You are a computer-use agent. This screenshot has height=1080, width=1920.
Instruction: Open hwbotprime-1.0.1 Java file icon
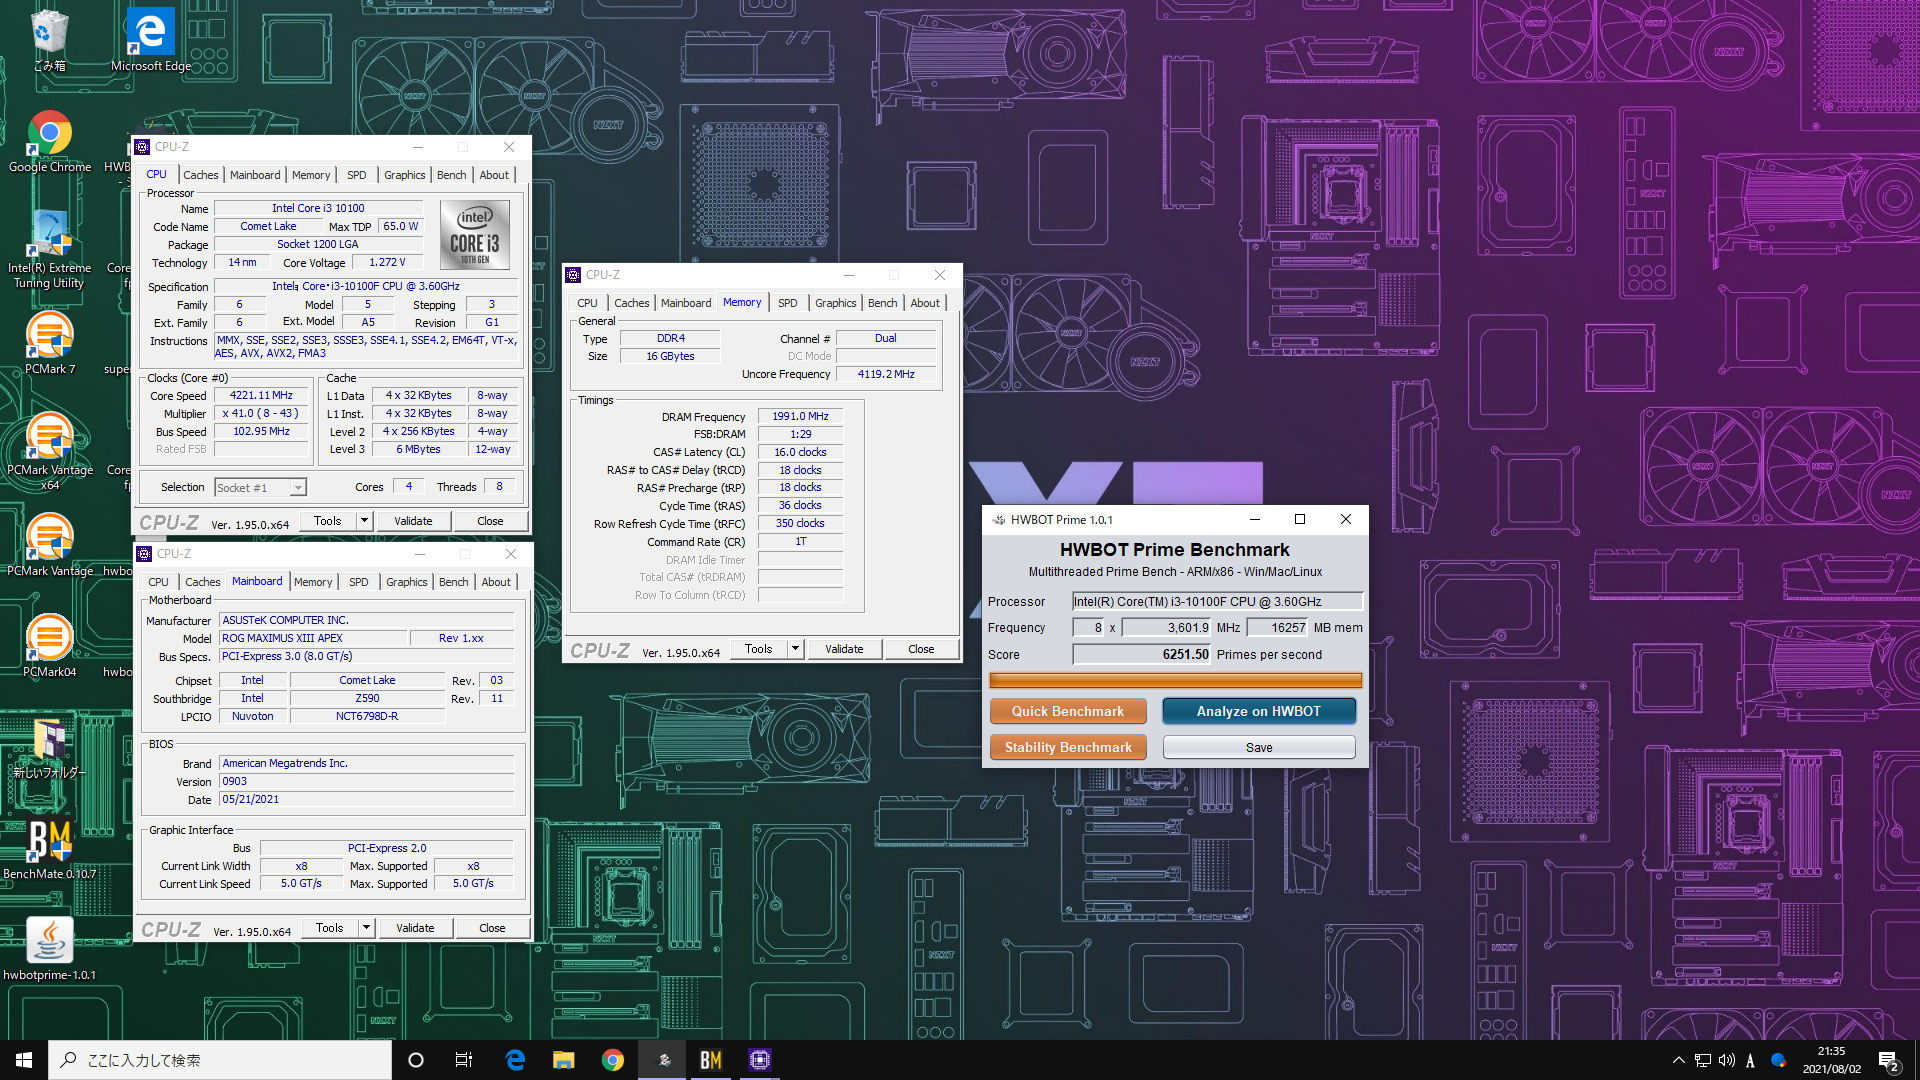pos(49,950)
